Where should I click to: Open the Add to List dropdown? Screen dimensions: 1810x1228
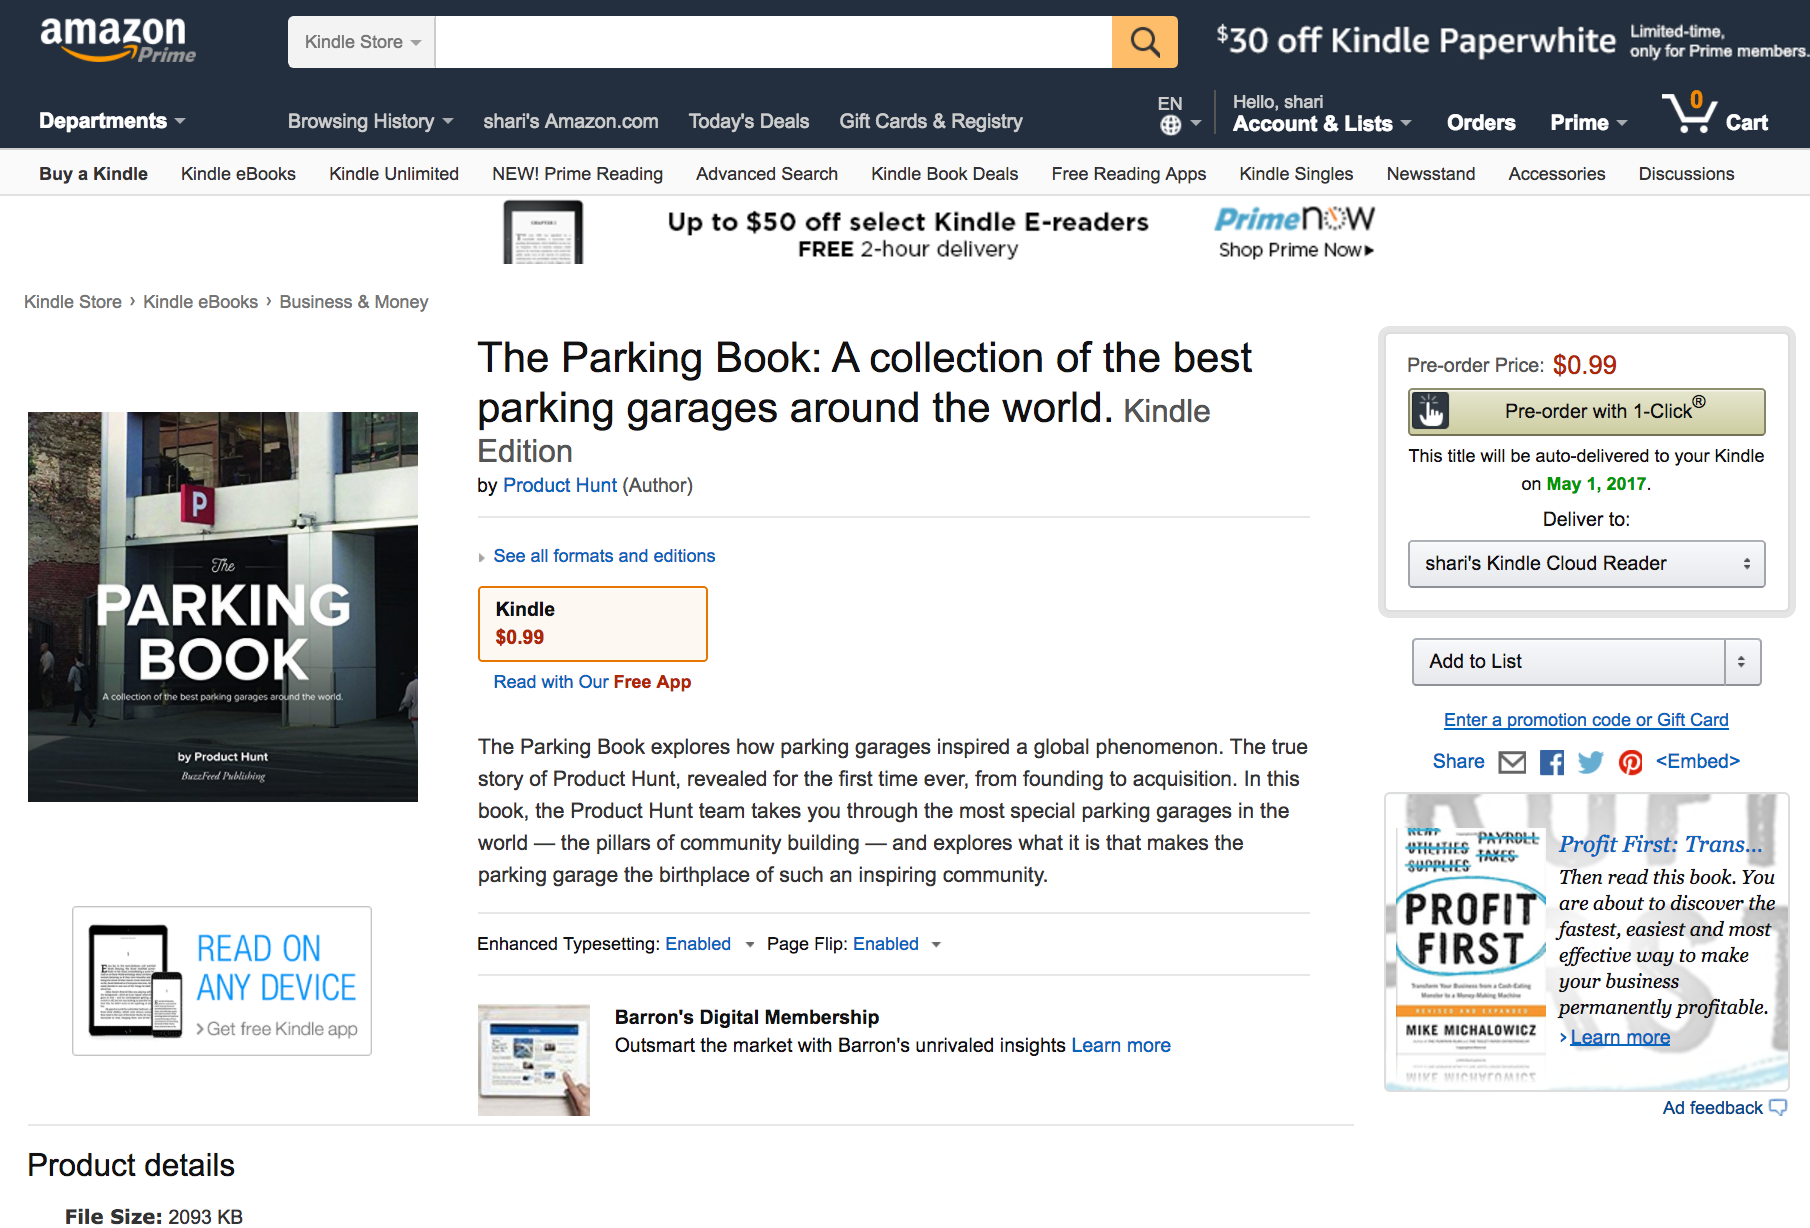pos(1586,661)
